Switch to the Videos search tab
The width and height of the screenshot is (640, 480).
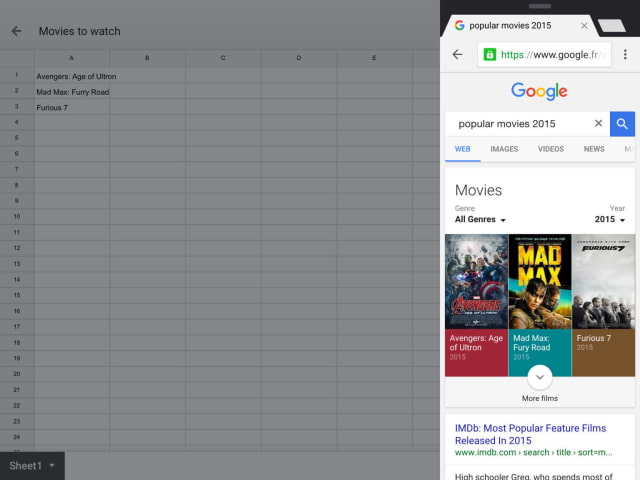(551, 149)
